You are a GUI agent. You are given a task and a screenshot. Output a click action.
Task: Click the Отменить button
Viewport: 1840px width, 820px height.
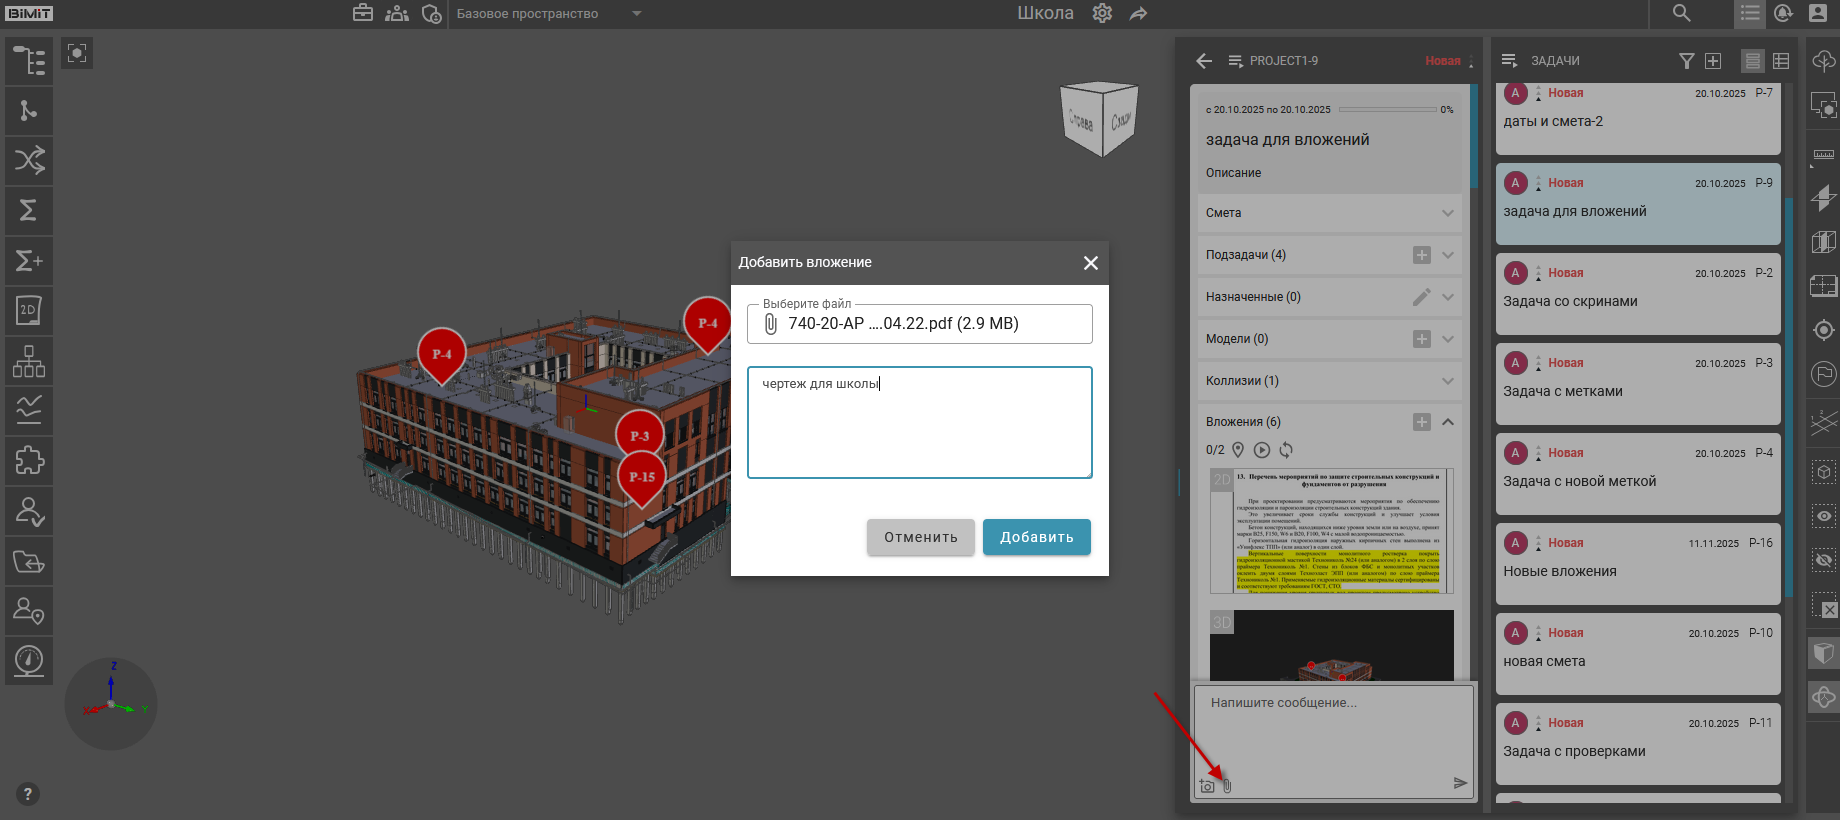tap(920, 537)
